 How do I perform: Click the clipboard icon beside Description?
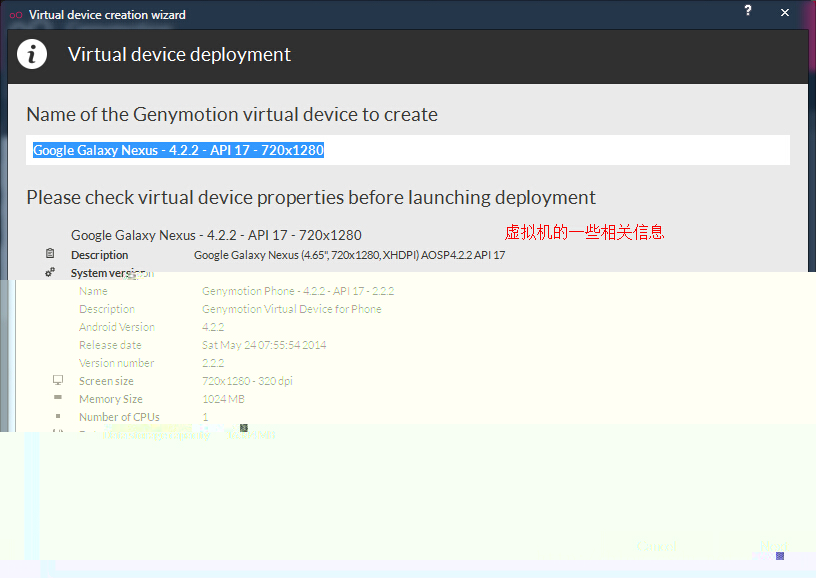point(50,253)
